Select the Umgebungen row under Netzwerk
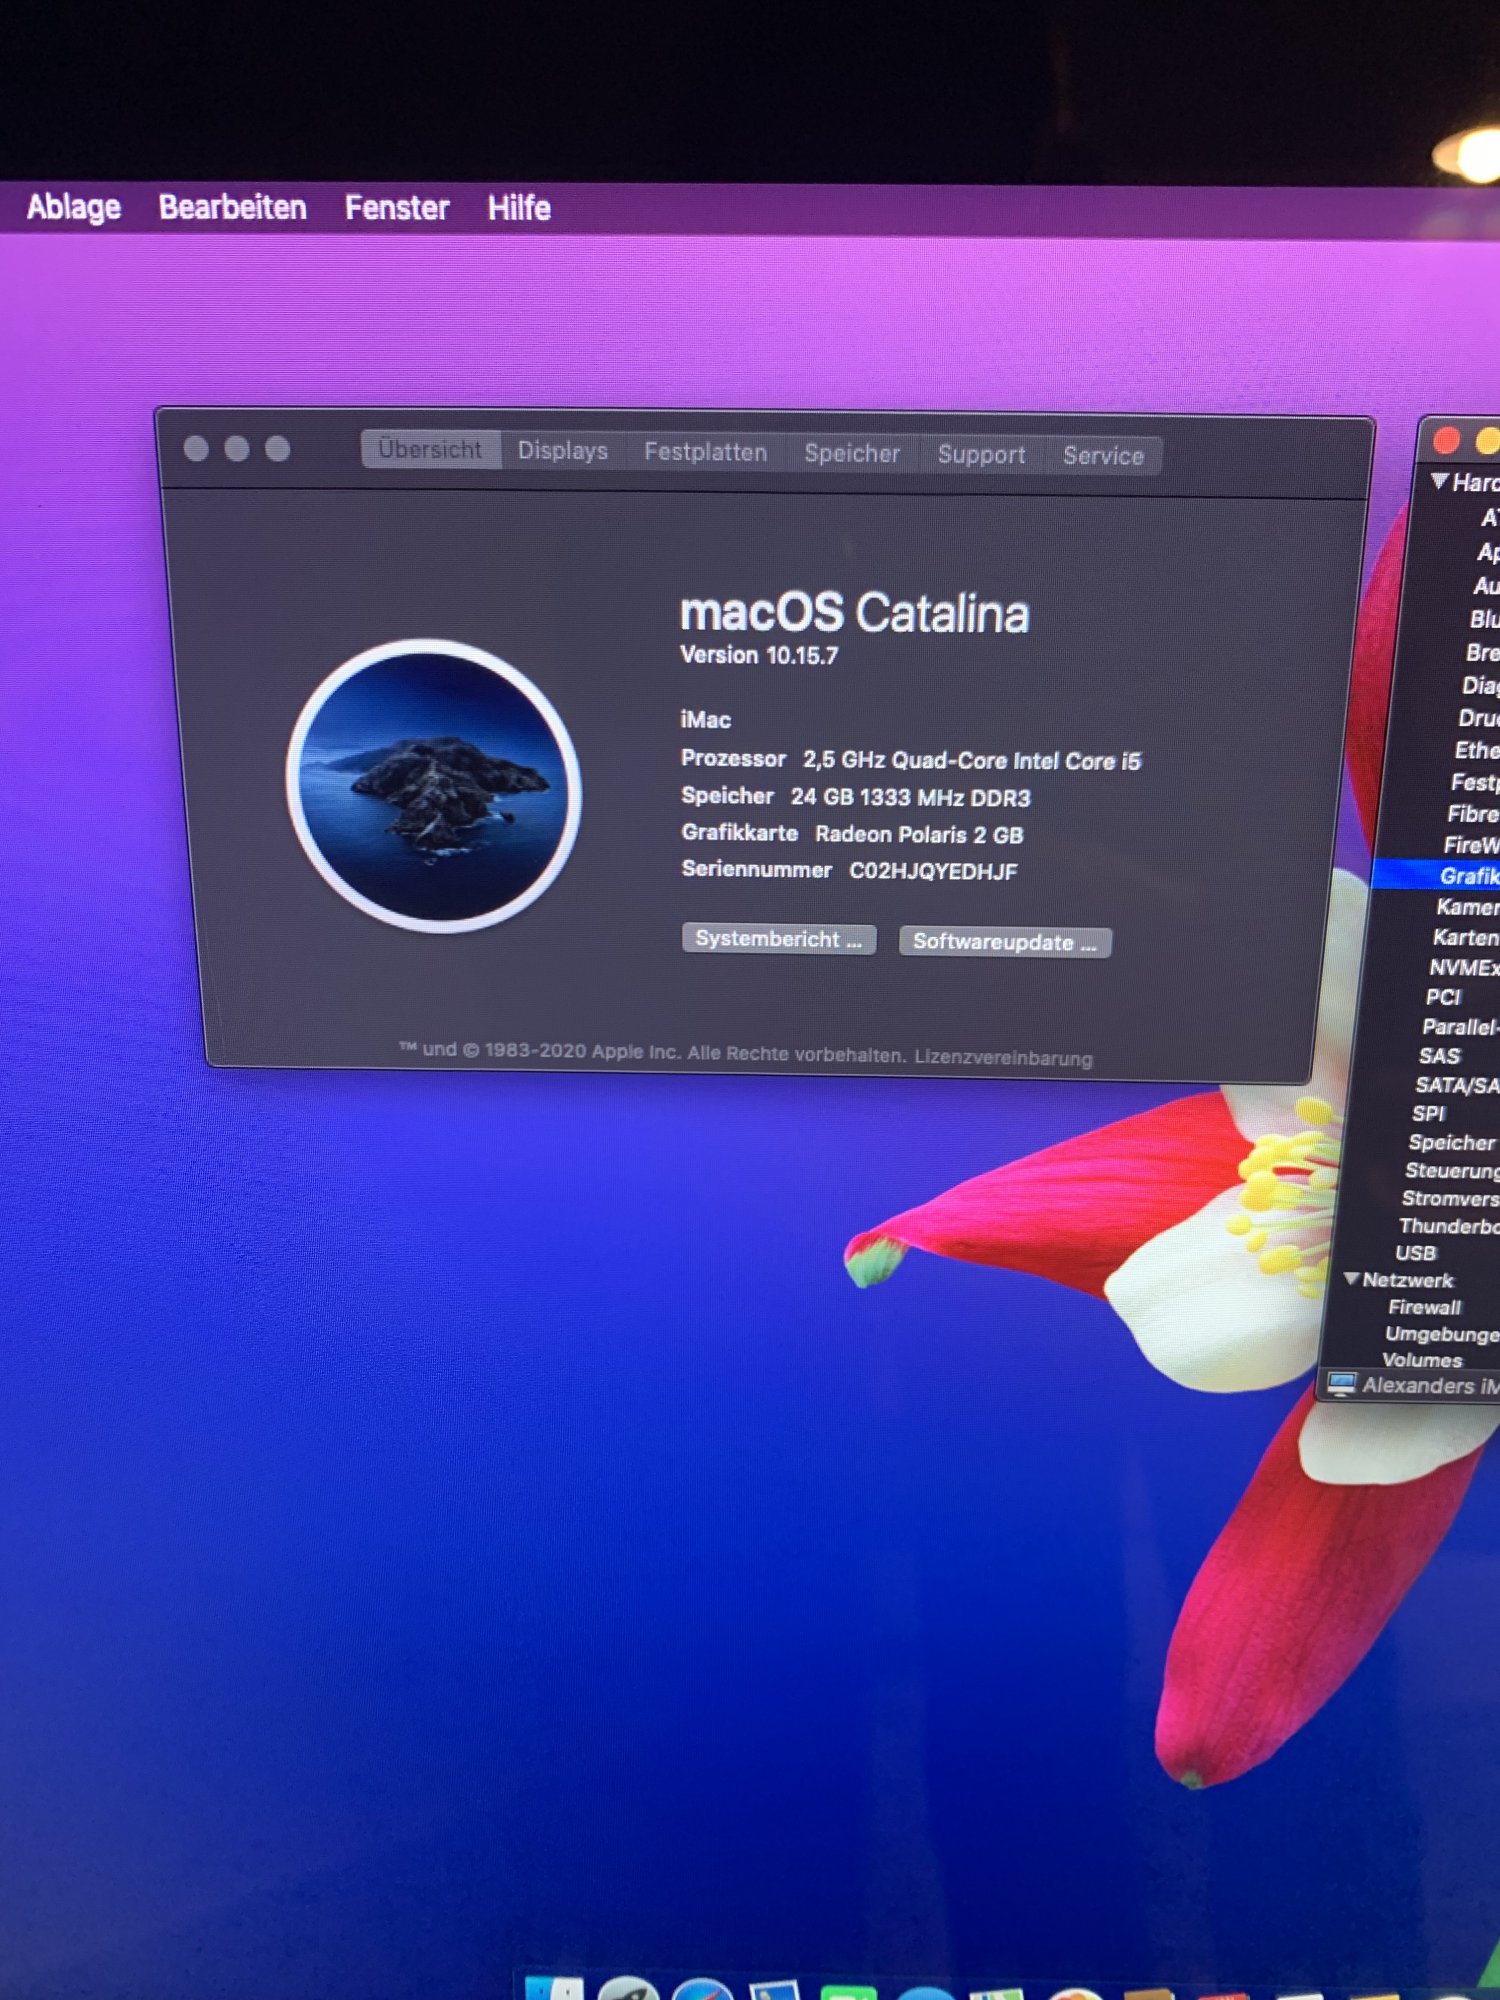 1441,1334
